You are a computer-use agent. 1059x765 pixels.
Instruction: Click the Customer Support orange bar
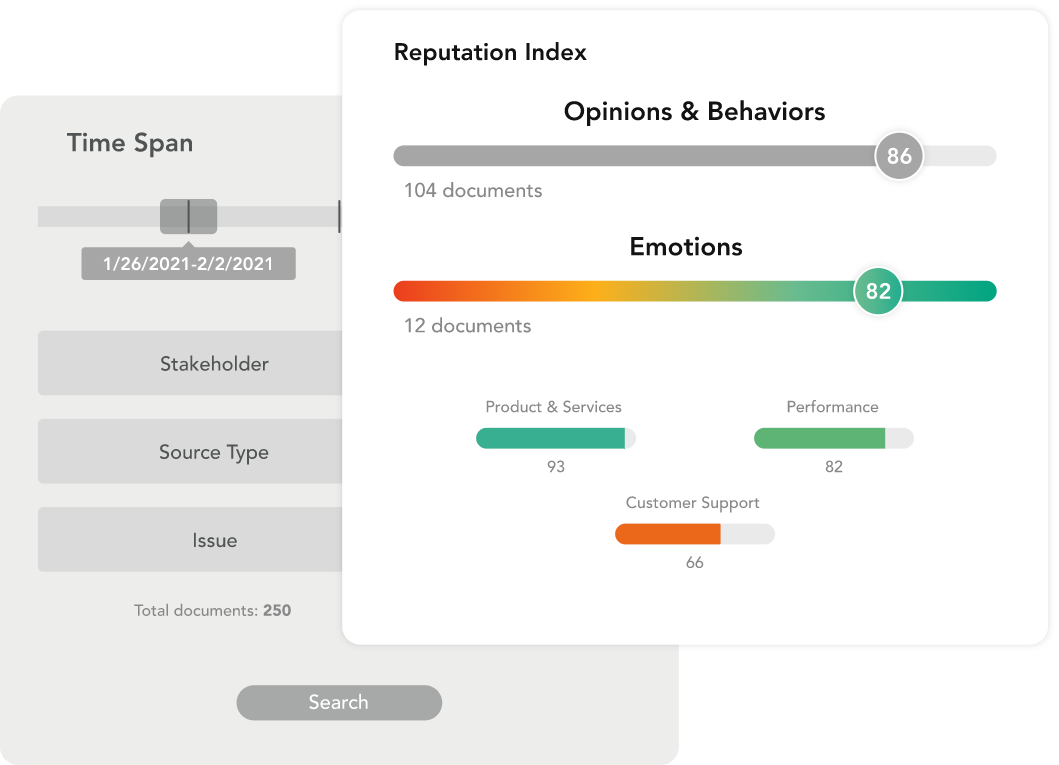pos(668,534)
